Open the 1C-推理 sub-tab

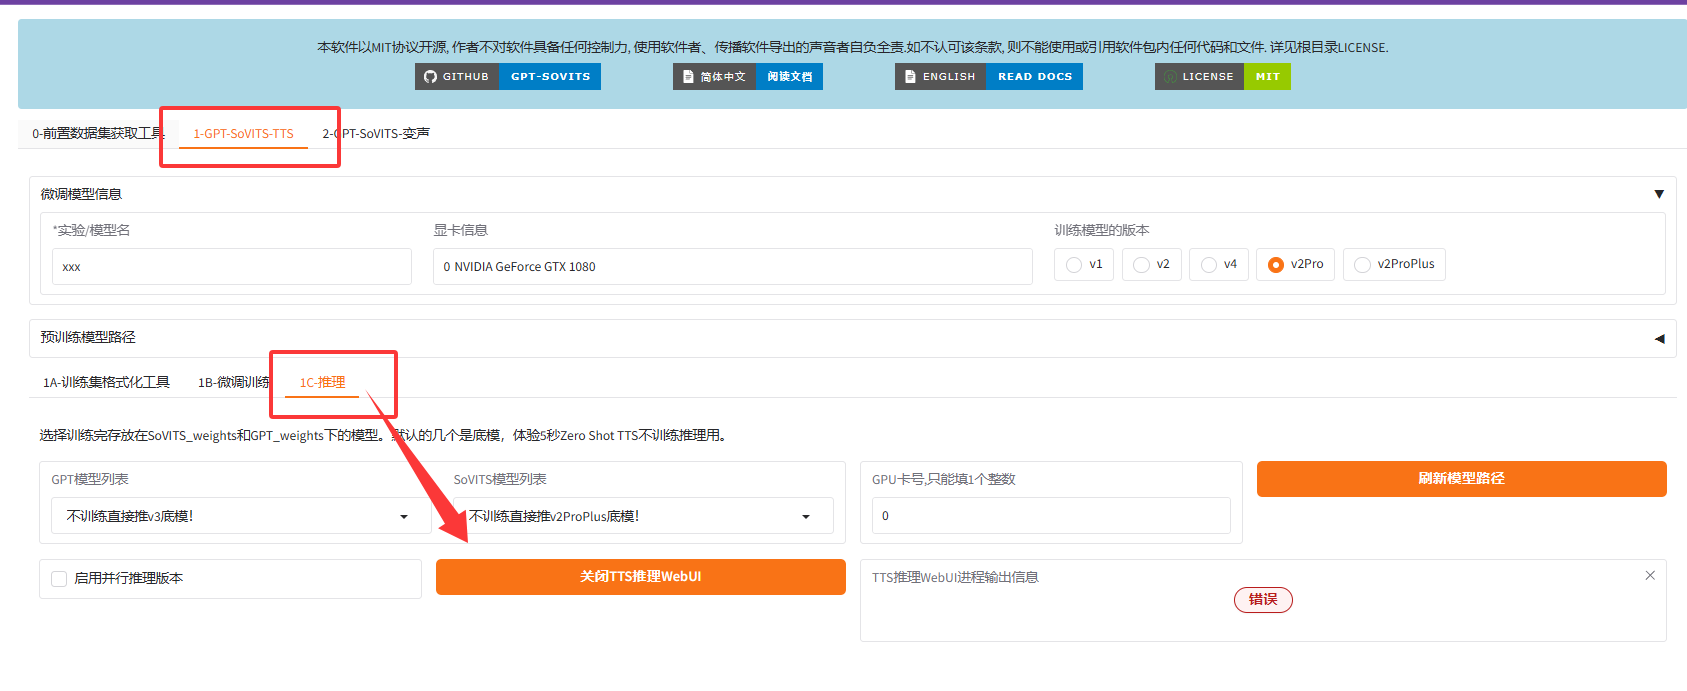click(322, 382)
